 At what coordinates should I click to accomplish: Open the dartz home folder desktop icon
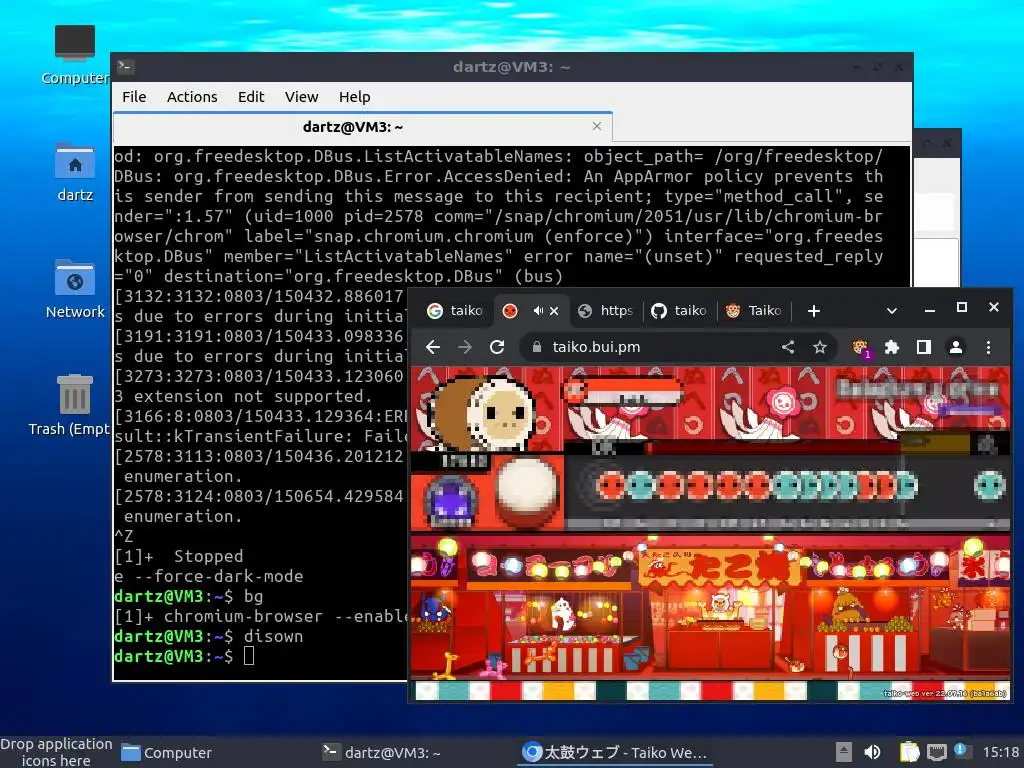[x=74, y=173]
